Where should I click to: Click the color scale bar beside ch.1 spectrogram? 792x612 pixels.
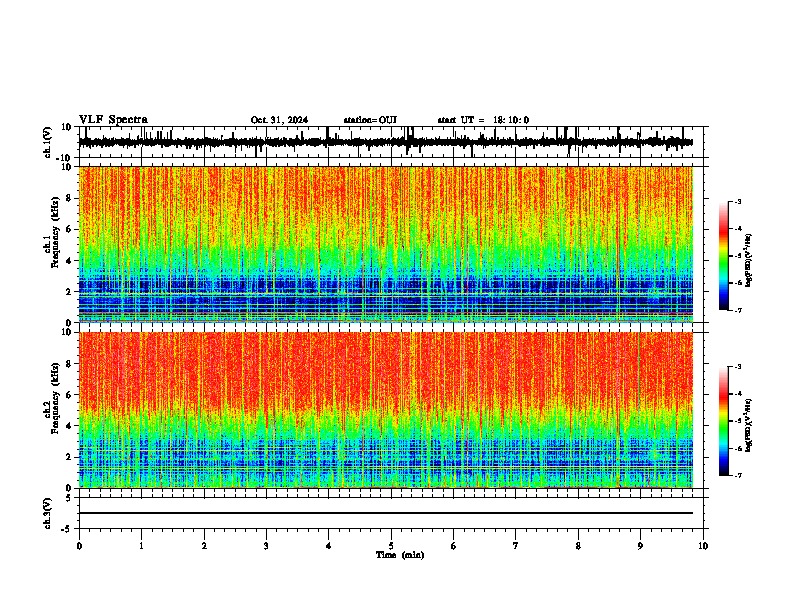pyautogui.click(x=723, y=256)
